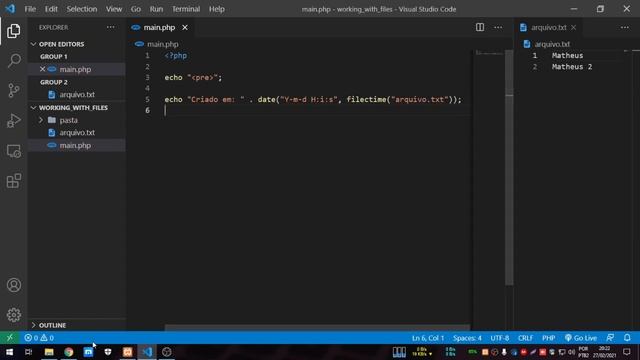Switch to the arquivo.txt editor tab
This screenshot has height=360, width=640.
549,27
